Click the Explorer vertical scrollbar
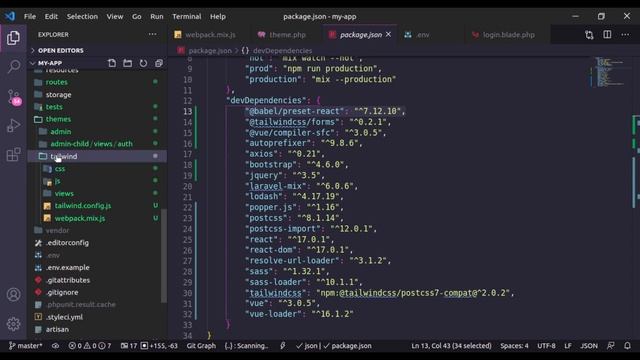The width and height of the screenshot is (640, 360). [164, 256]
